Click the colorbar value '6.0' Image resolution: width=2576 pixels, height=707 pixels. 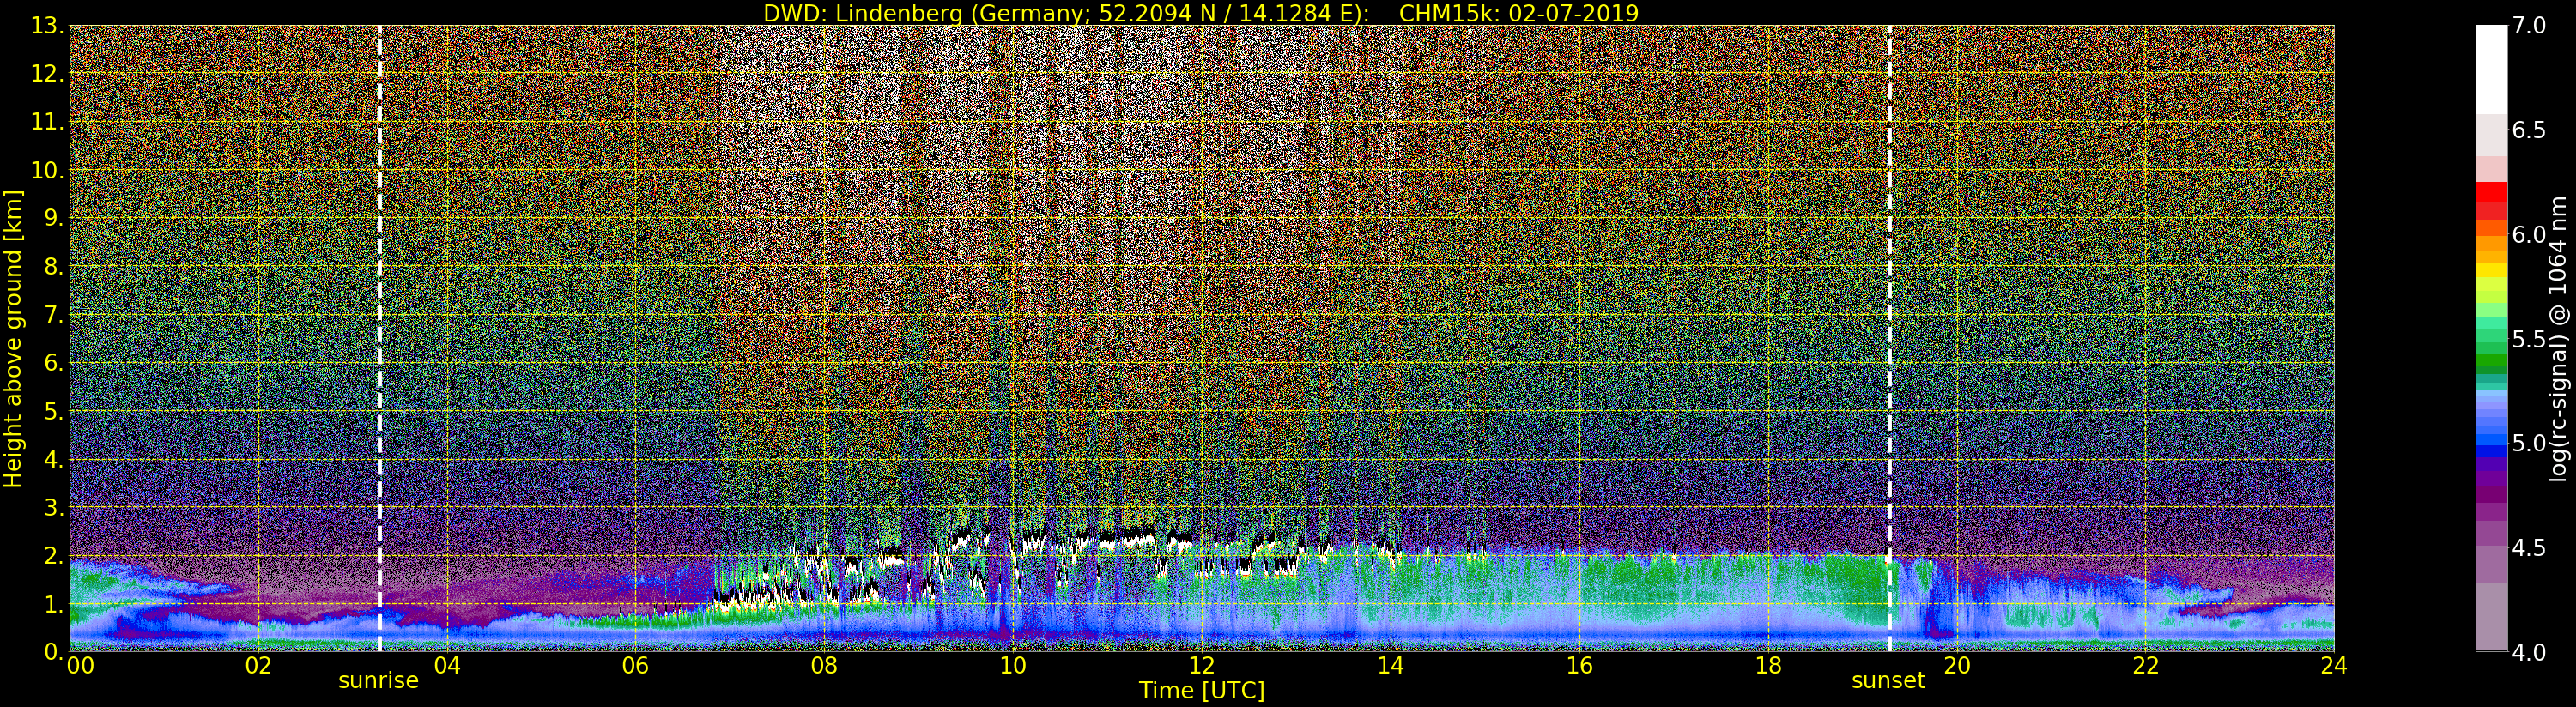tap(2529, 234)
